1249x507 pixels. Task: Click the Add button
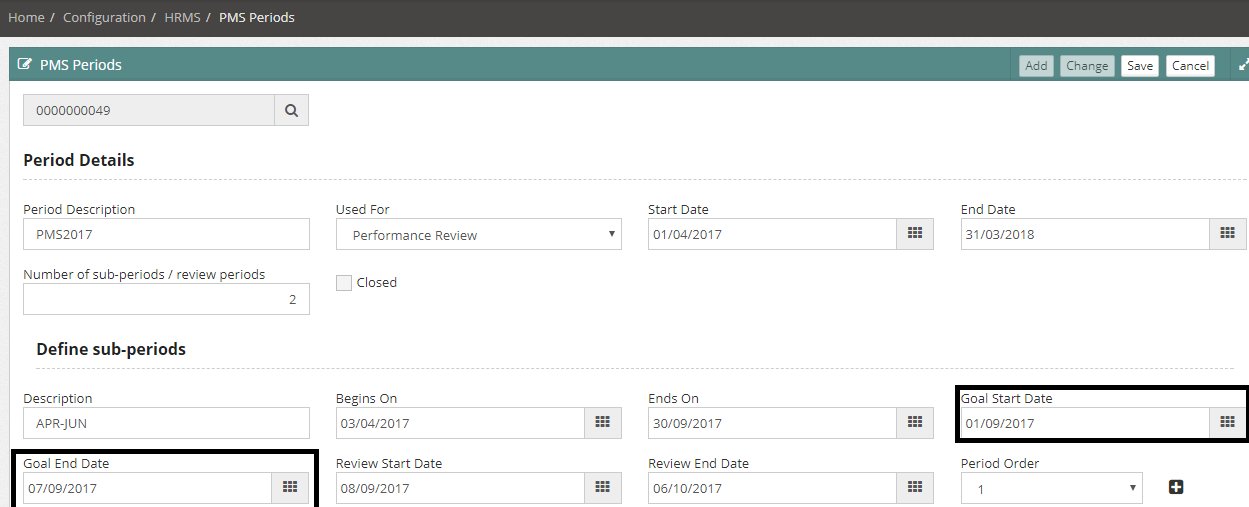pos(1037,66)
